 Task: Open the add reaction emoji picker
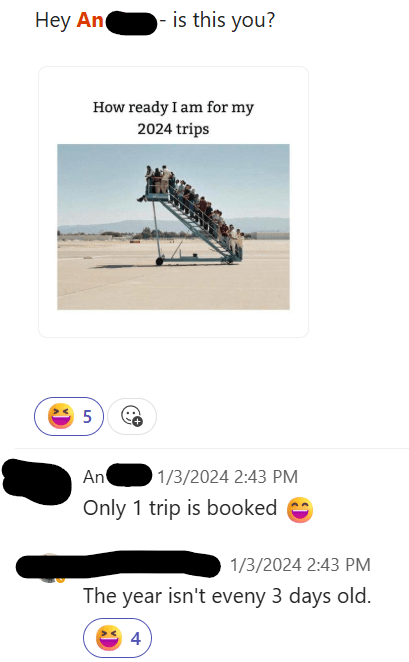[132, 416]
